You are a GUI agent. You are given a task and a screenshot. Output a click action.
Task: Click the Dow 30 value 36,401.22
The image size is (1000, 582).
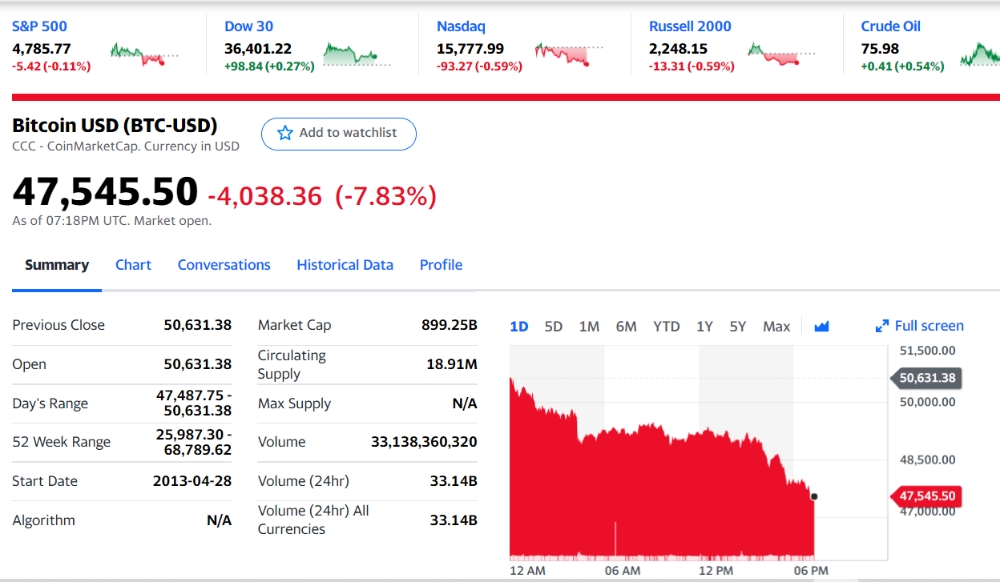[x=258, y=48]
